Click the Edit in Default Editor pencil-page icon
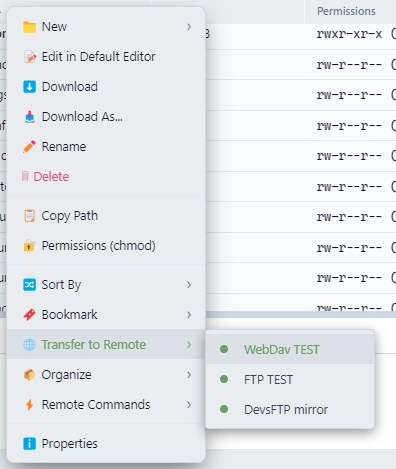This screenshot has height=469, width=396. 29,57
